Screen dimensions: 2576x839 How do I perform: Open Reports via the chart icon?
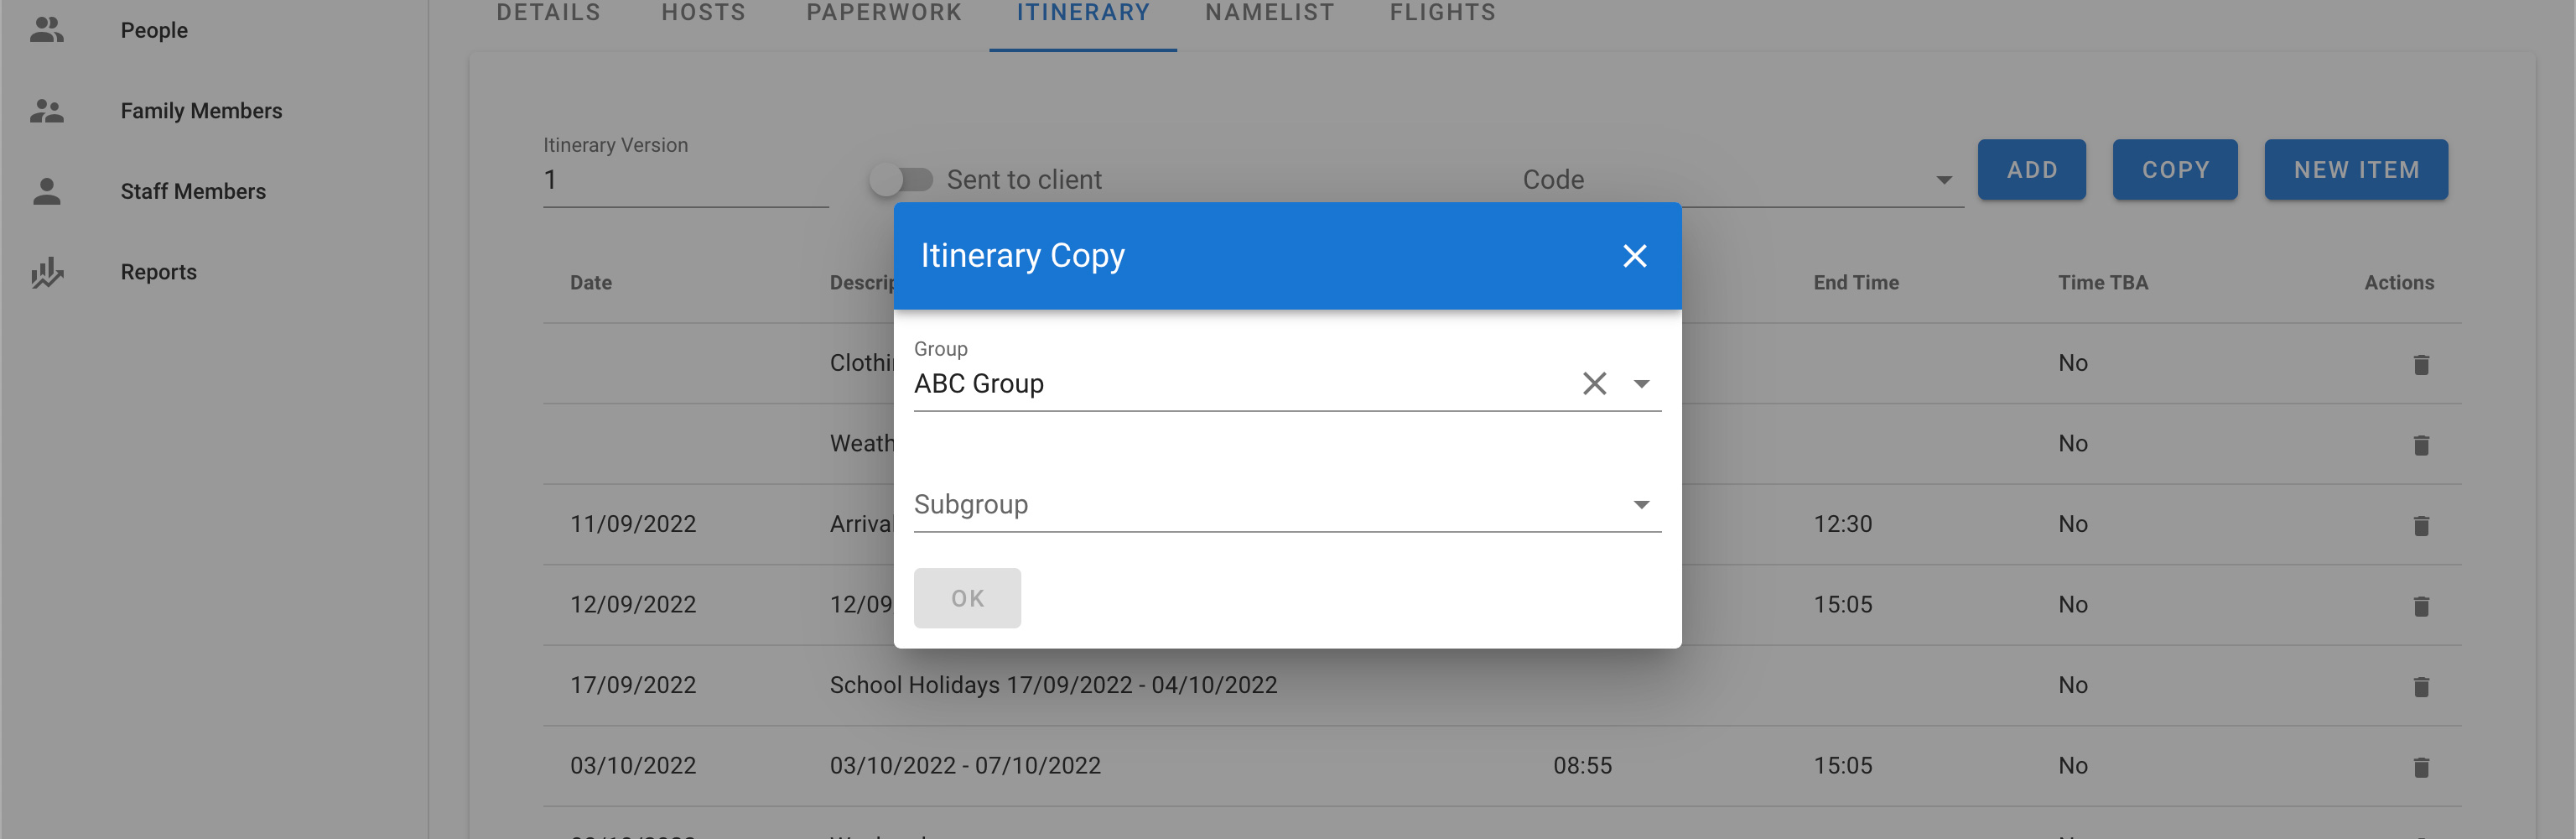46,272
